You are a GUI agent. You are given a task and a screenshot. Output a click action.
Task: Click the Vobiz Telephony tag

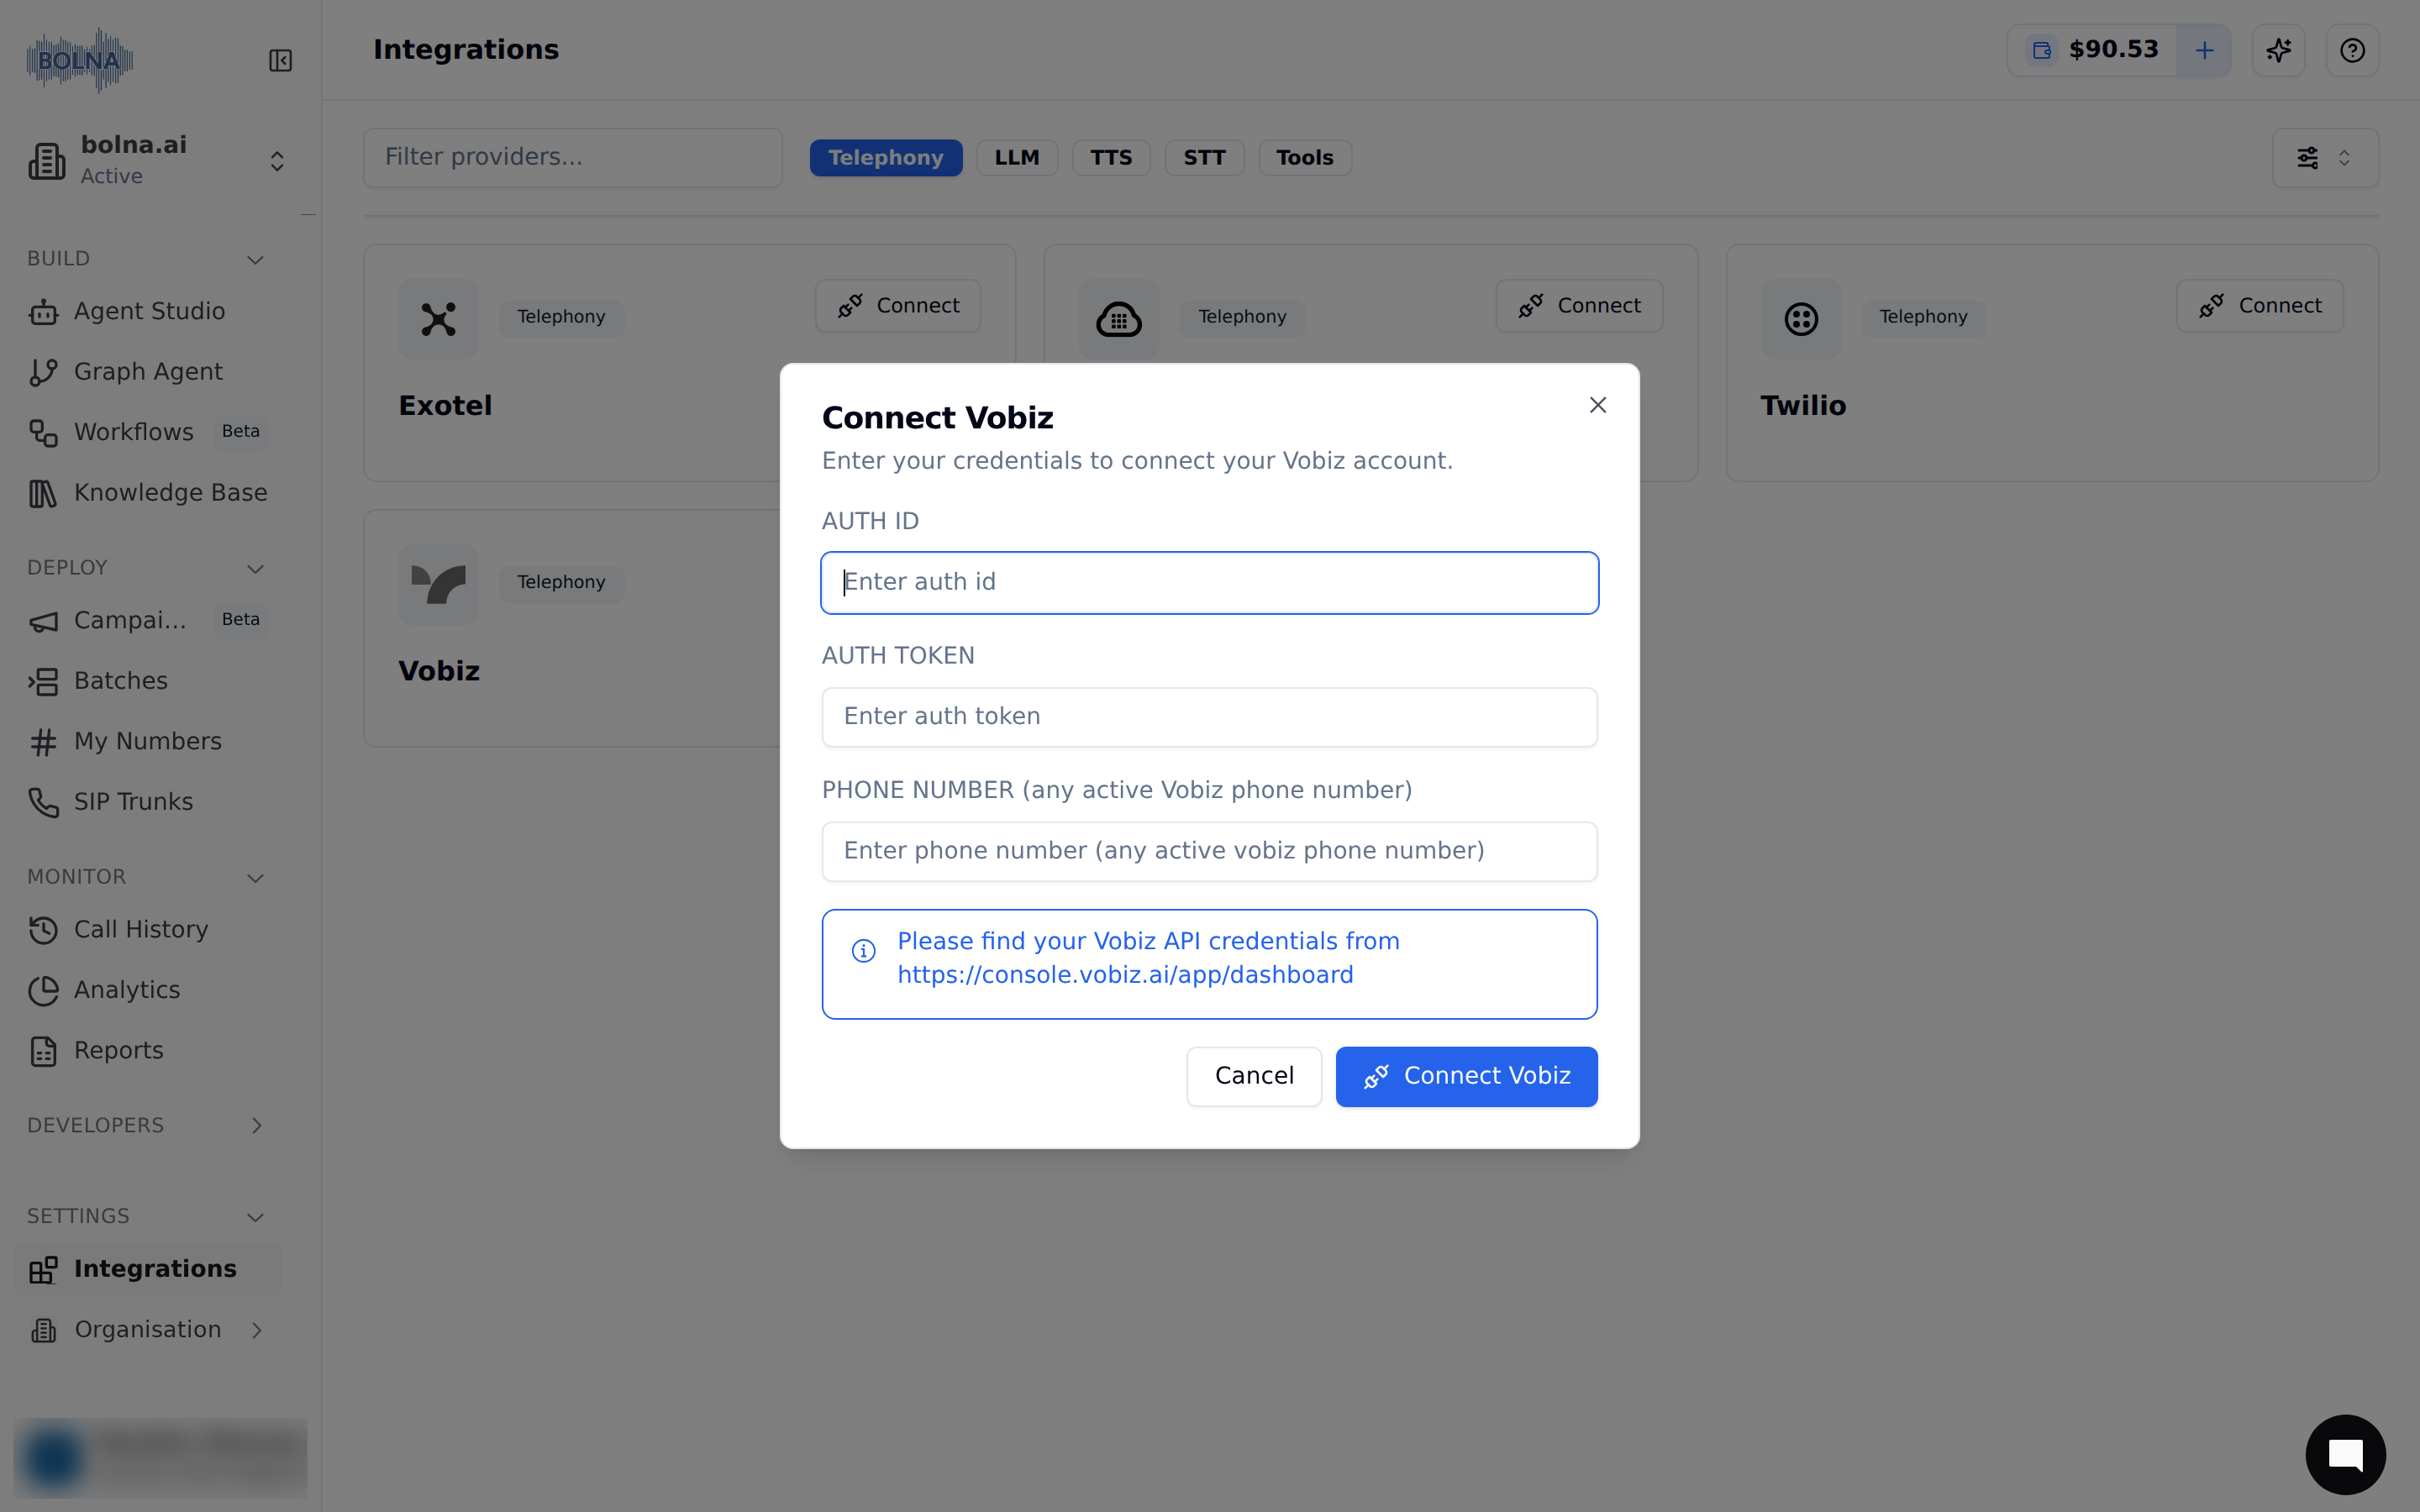pos(561,583)
